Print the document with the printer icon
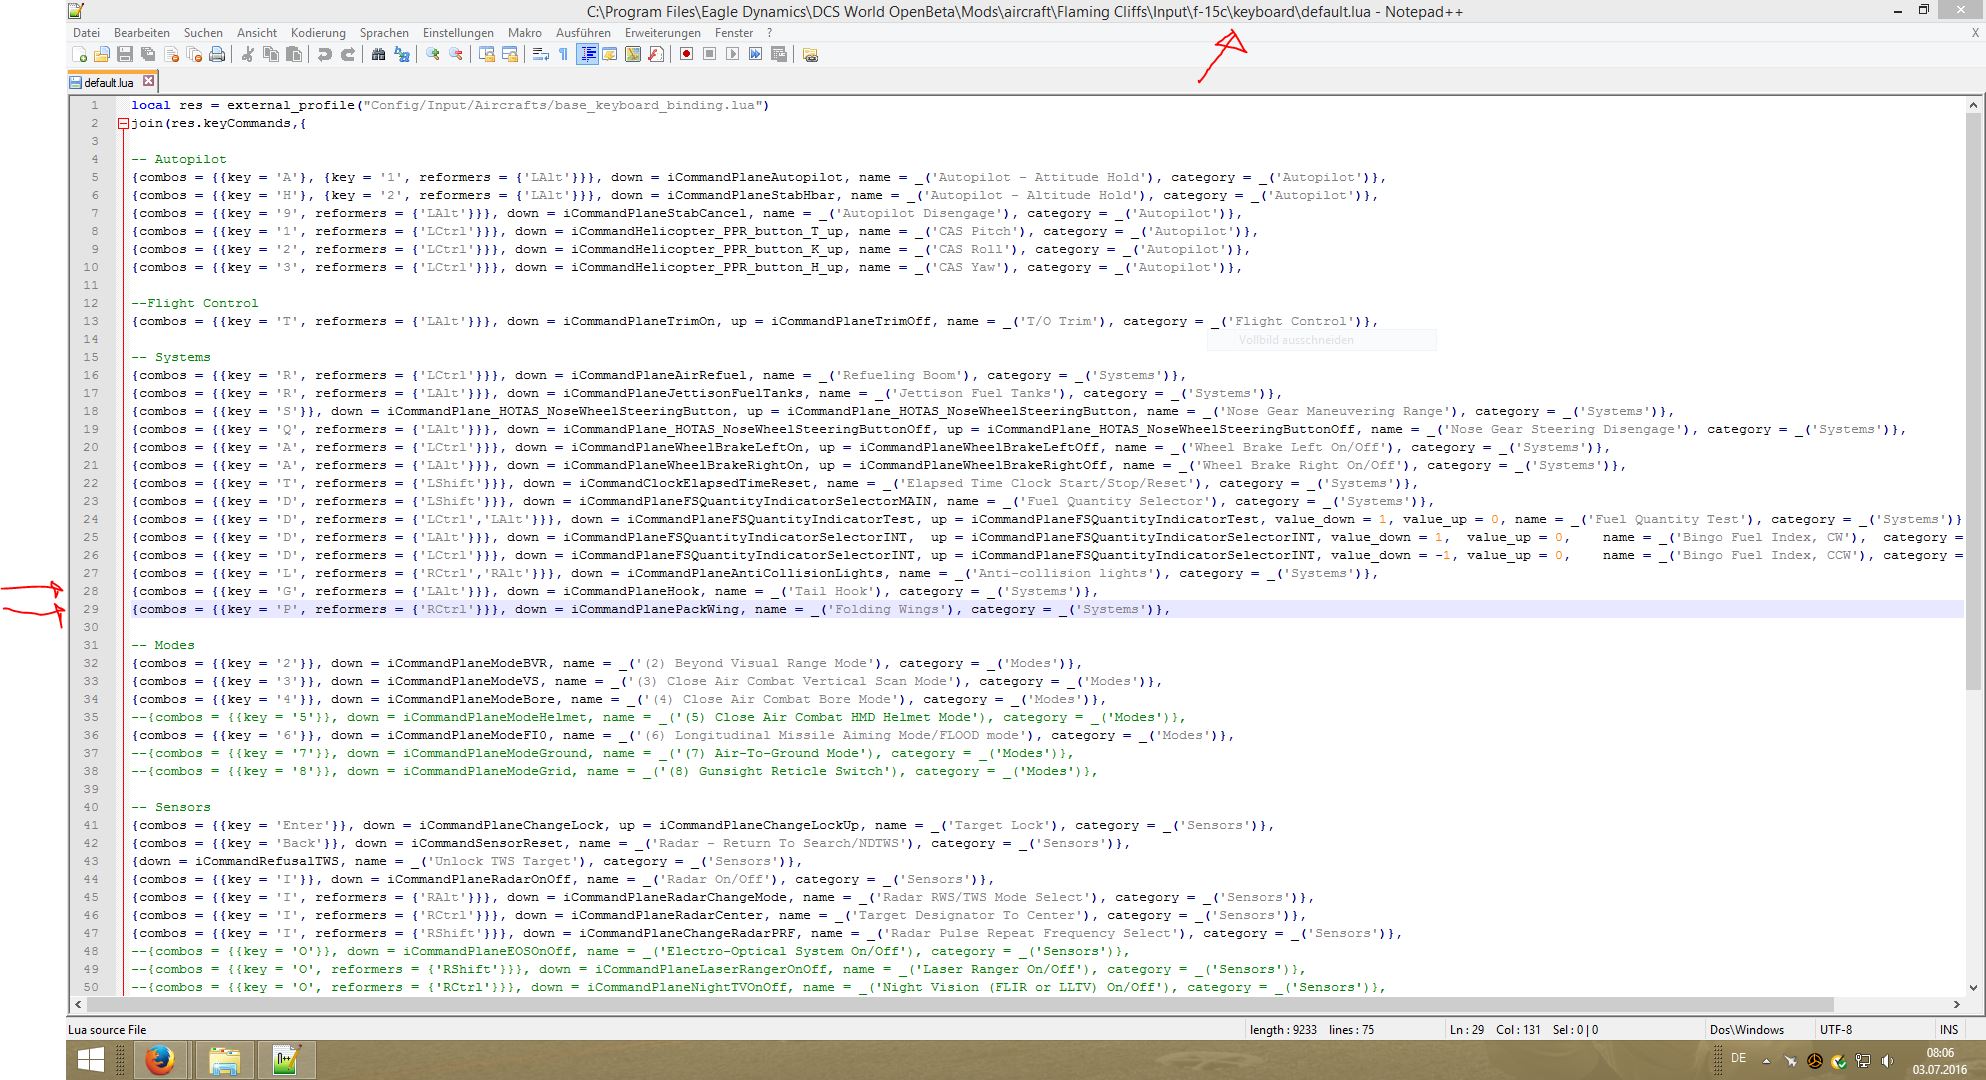The width and height of the screenshot is (1986, 1080). (217, 55)
